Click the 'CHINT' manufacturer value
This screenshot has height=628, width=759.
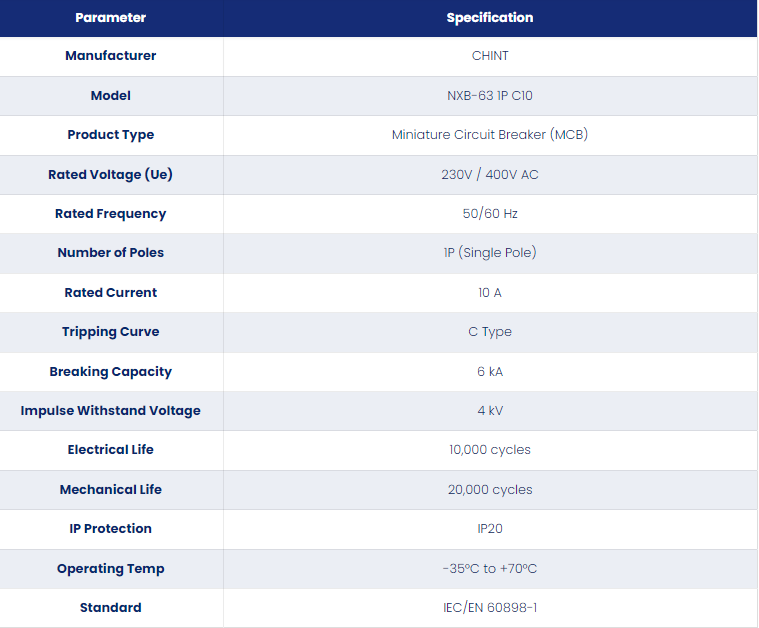(490, 56)
